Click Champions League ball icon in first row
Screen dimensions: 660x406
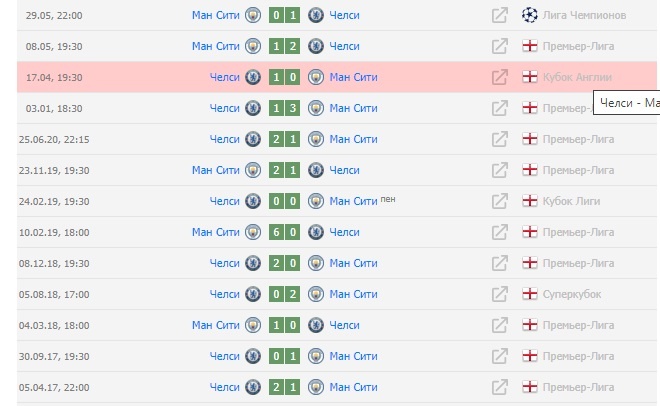coord(530,15)
